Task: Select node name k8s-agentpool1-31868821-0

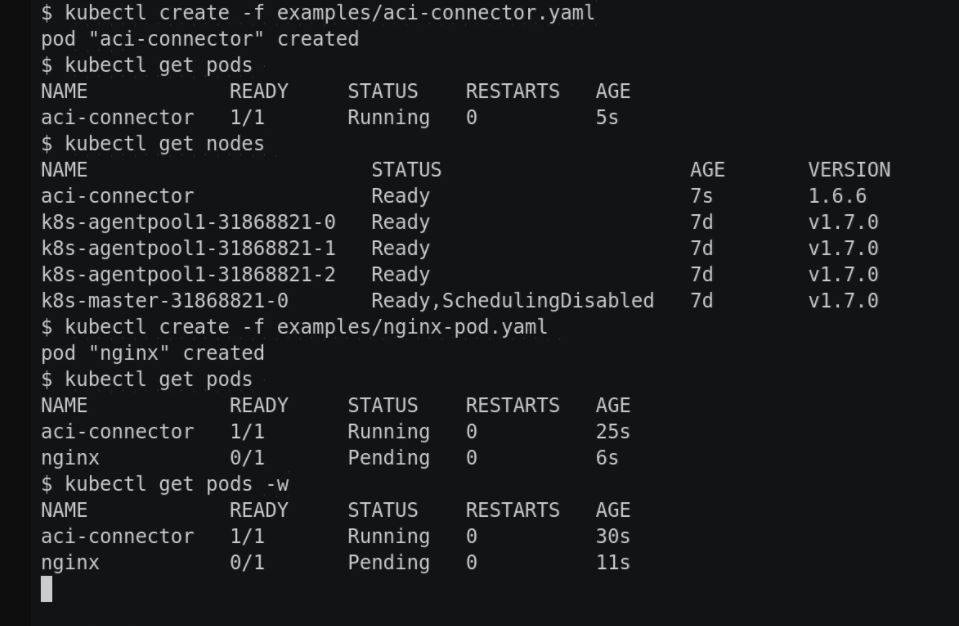Action: coord(188,222)
